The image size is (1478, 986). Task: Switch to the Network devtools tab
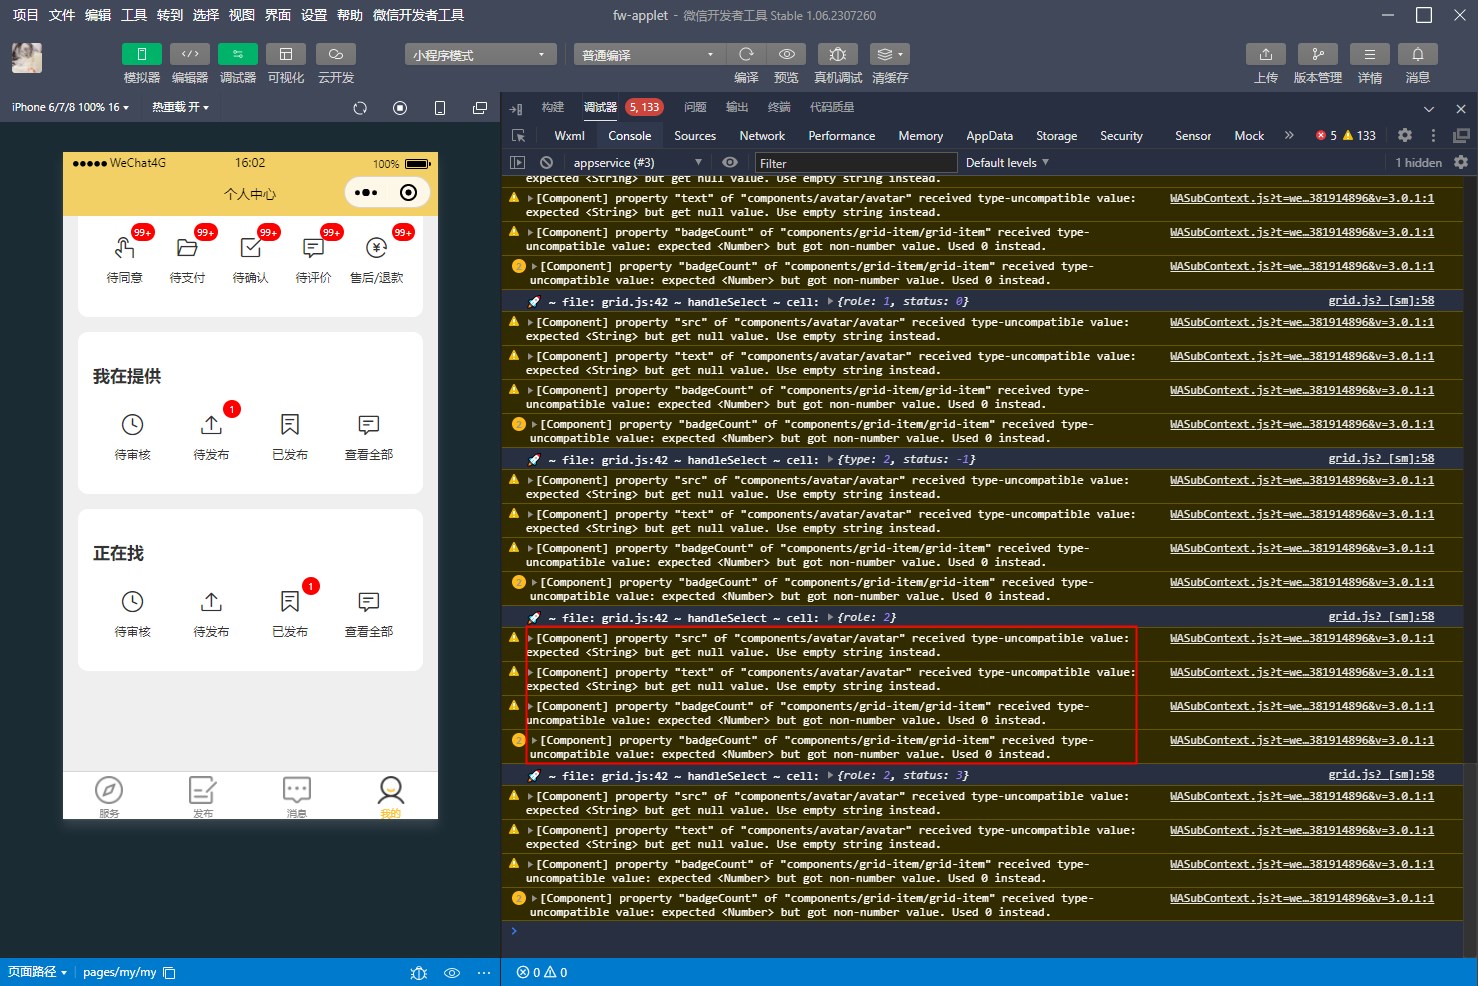[762, 136]
